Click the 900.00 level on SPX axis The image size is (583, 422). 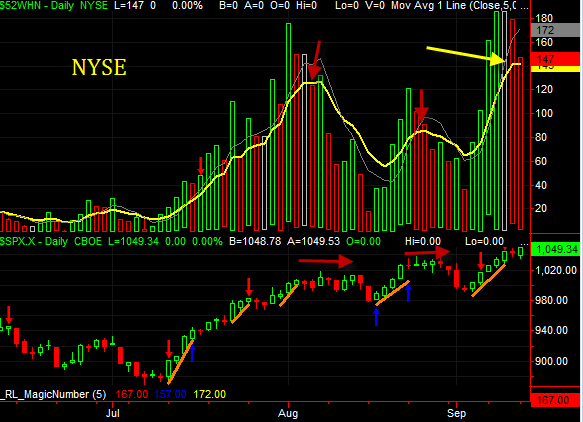tap(551, 361)
